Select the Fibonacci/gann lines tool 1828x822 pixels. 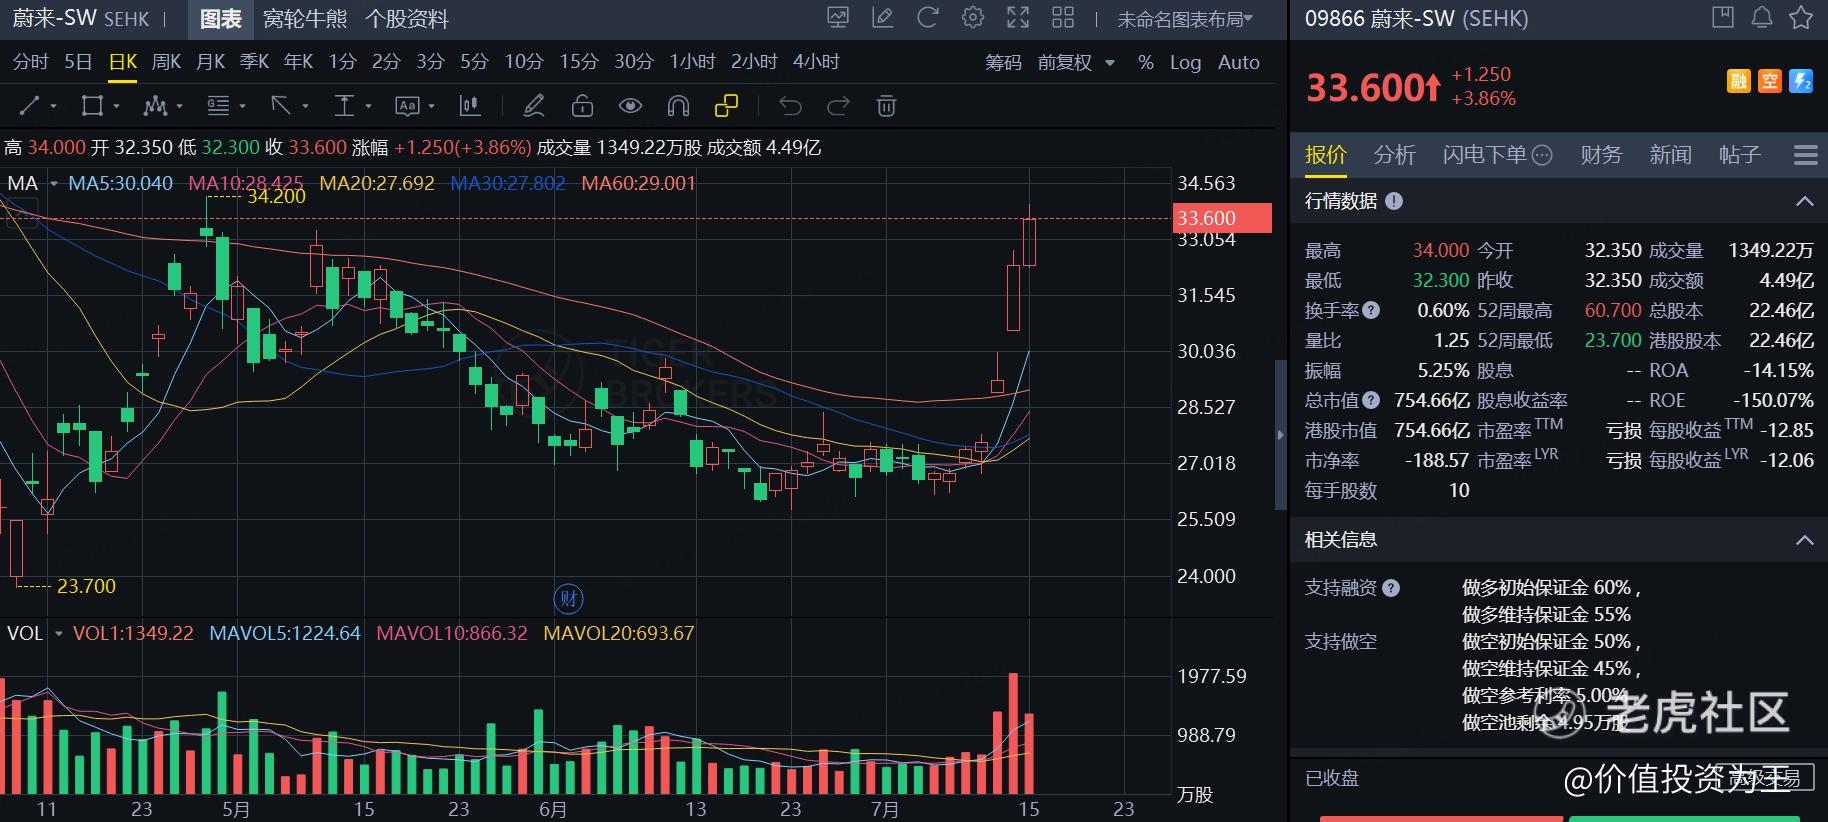coord(218,106)
